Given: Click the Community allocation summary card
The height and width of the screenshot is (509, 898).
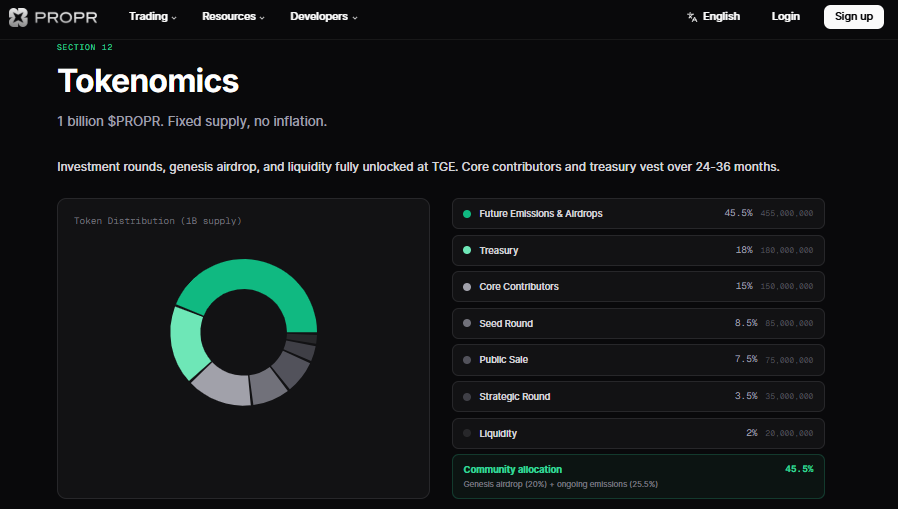Looking at the screenshot, I should tap(638, 476).
